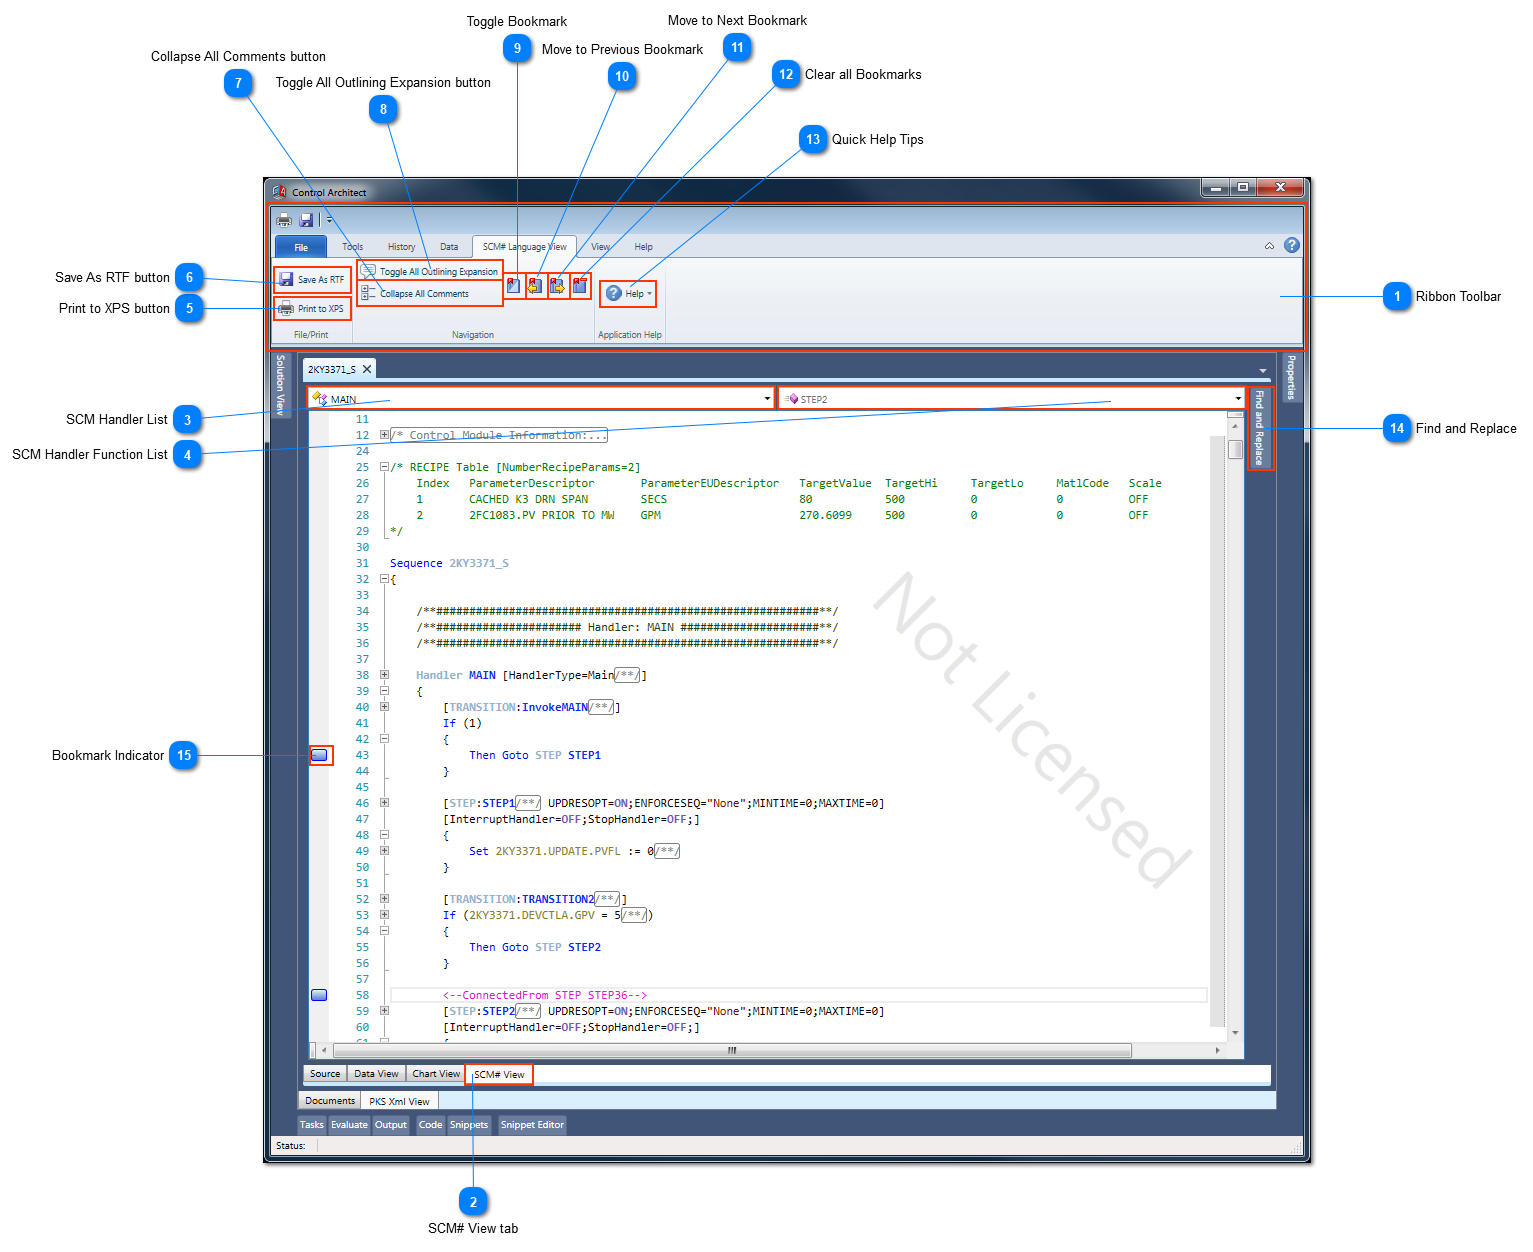Expand the Set statement outline at line 49
The image size is (1533, 1252).
pyautogui.click(x=384, y=851)
